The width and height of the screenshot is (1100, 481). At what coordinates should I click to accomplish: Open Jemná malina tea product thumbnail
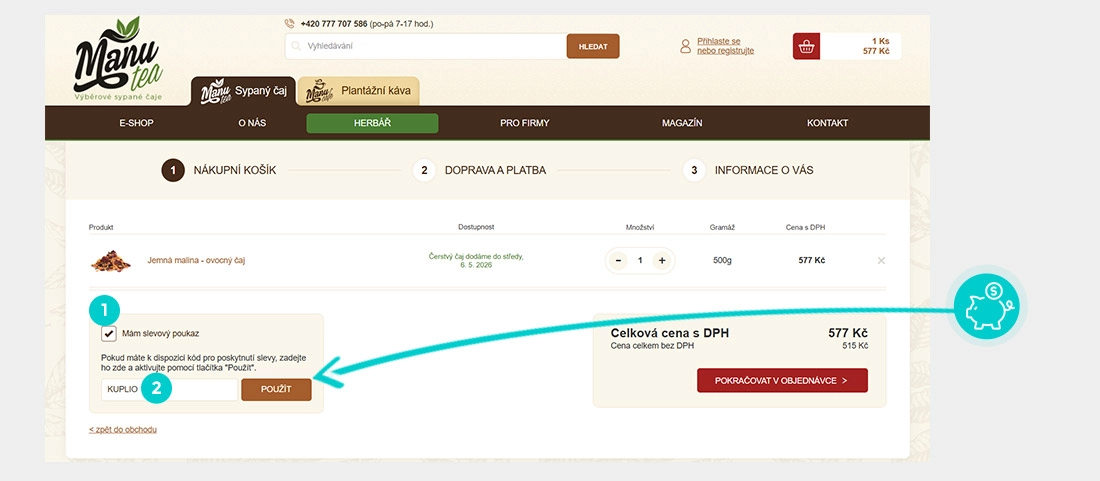coord(111,261)
